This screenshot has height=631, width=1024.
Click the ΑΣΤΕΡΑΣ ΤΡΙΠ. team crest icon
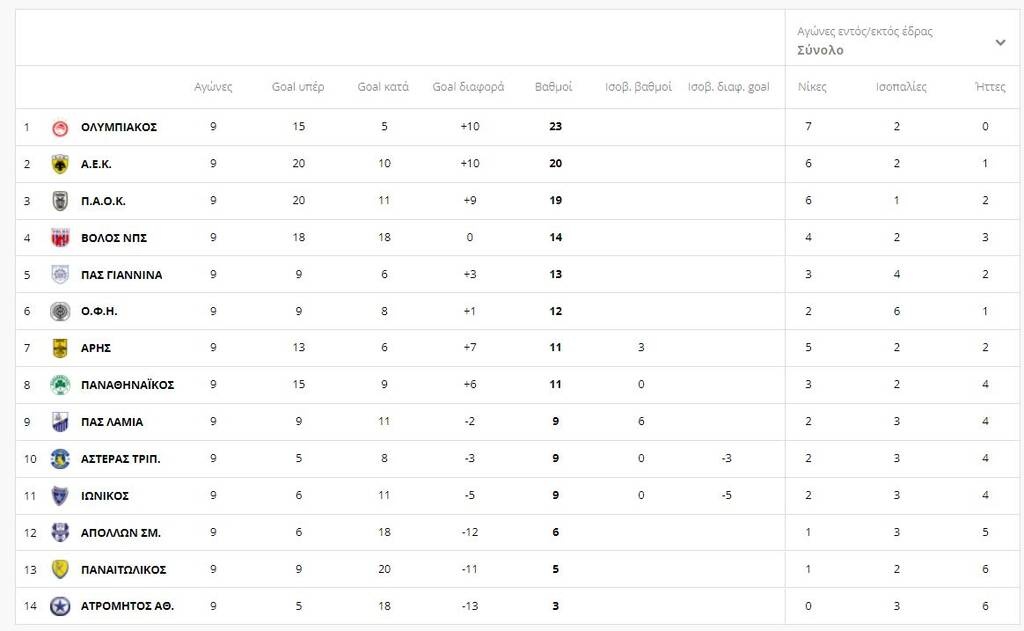[60, 459]
